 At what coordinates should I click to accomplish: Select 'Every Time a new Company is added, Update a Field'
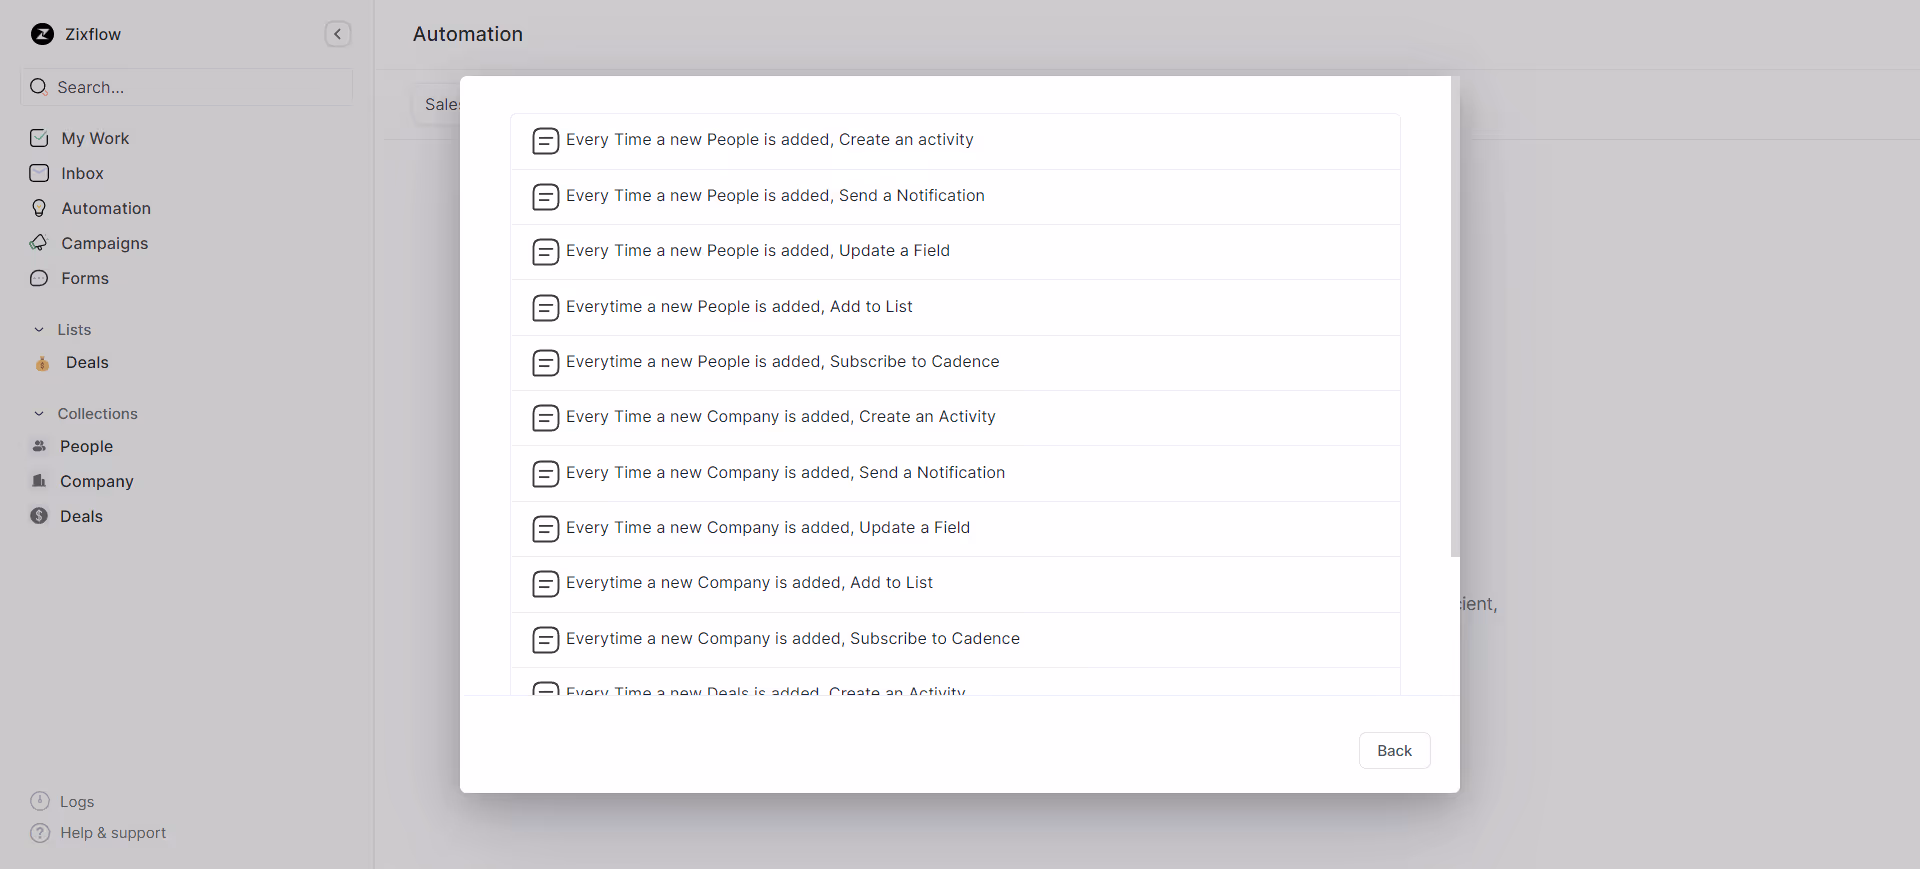point(955,529)
